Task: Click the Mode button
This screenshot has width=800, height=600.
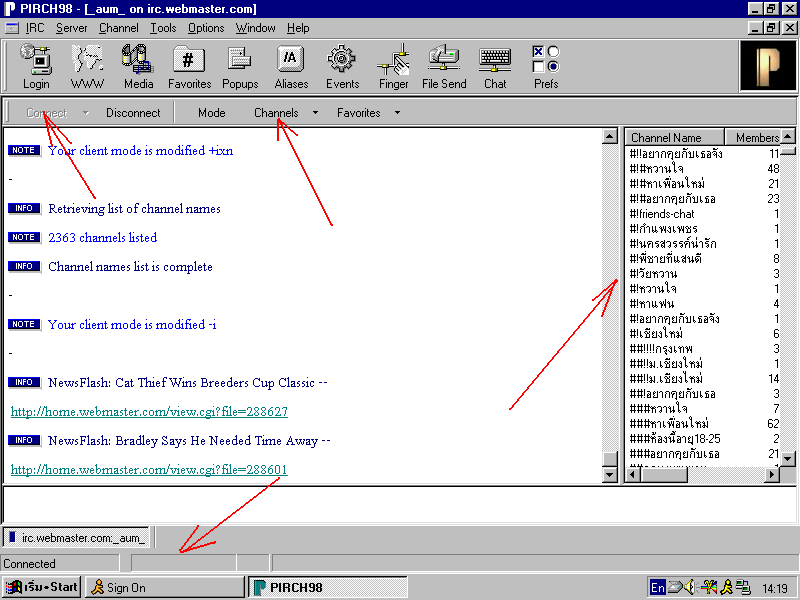Action: (x=211, y=113)
